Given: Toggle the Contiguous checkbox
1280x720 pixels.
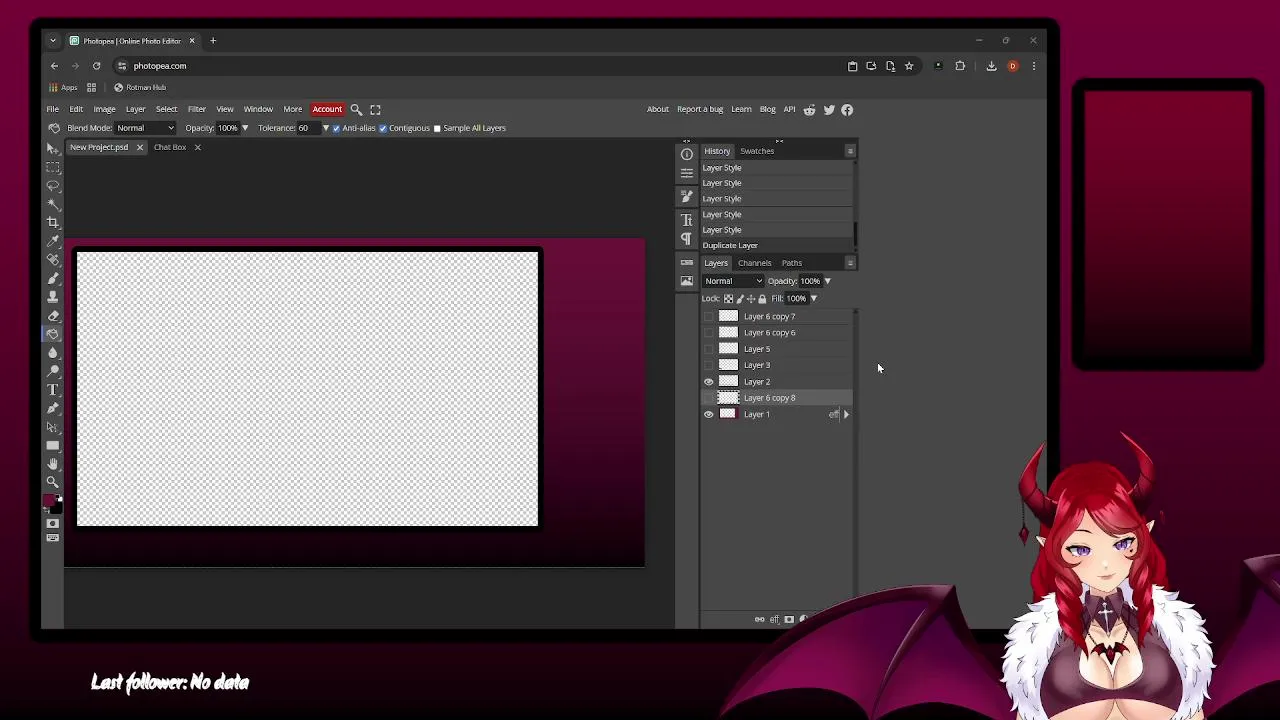Looking at the screenshot, I should 383,128.
